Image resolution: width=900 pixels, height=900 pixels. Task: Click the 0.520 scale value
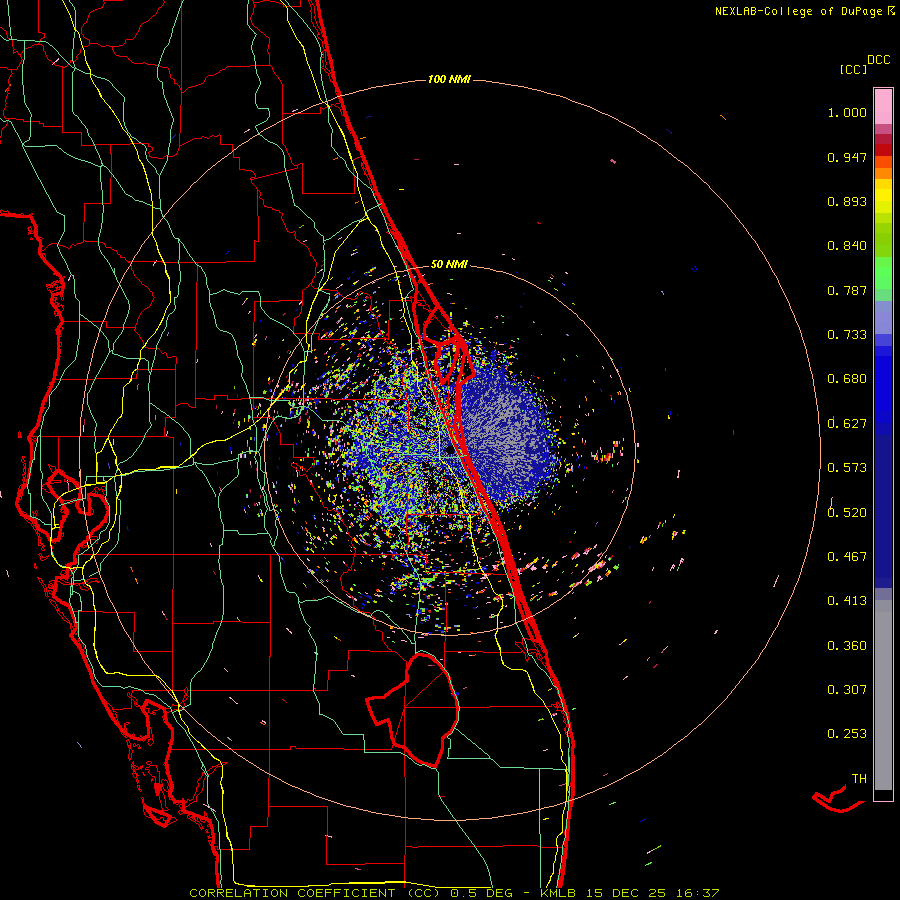[847, 513]
